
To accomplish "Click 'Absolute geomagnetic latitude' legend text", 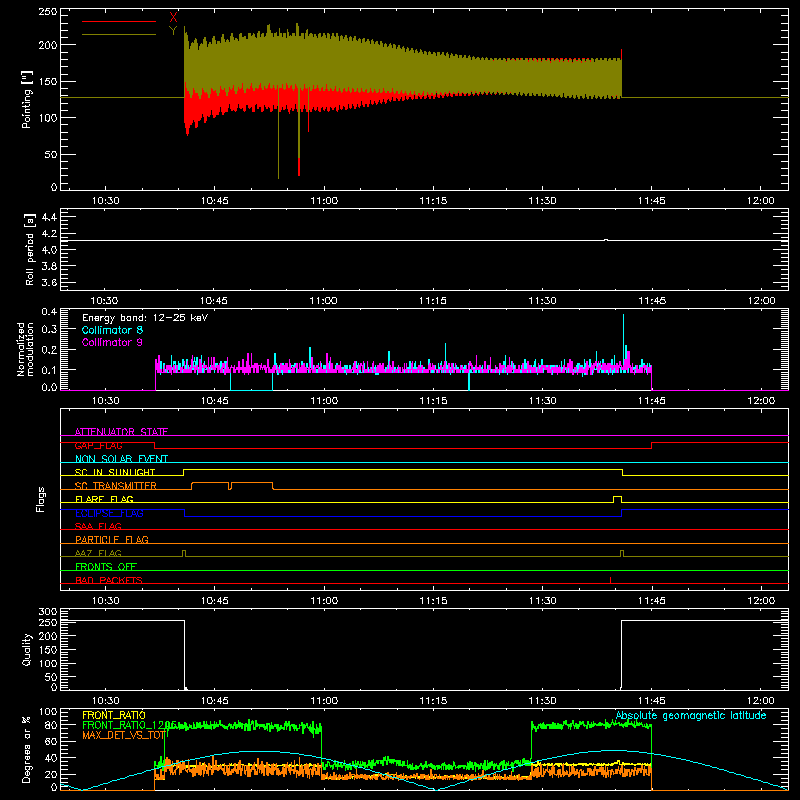I will 691,716.
